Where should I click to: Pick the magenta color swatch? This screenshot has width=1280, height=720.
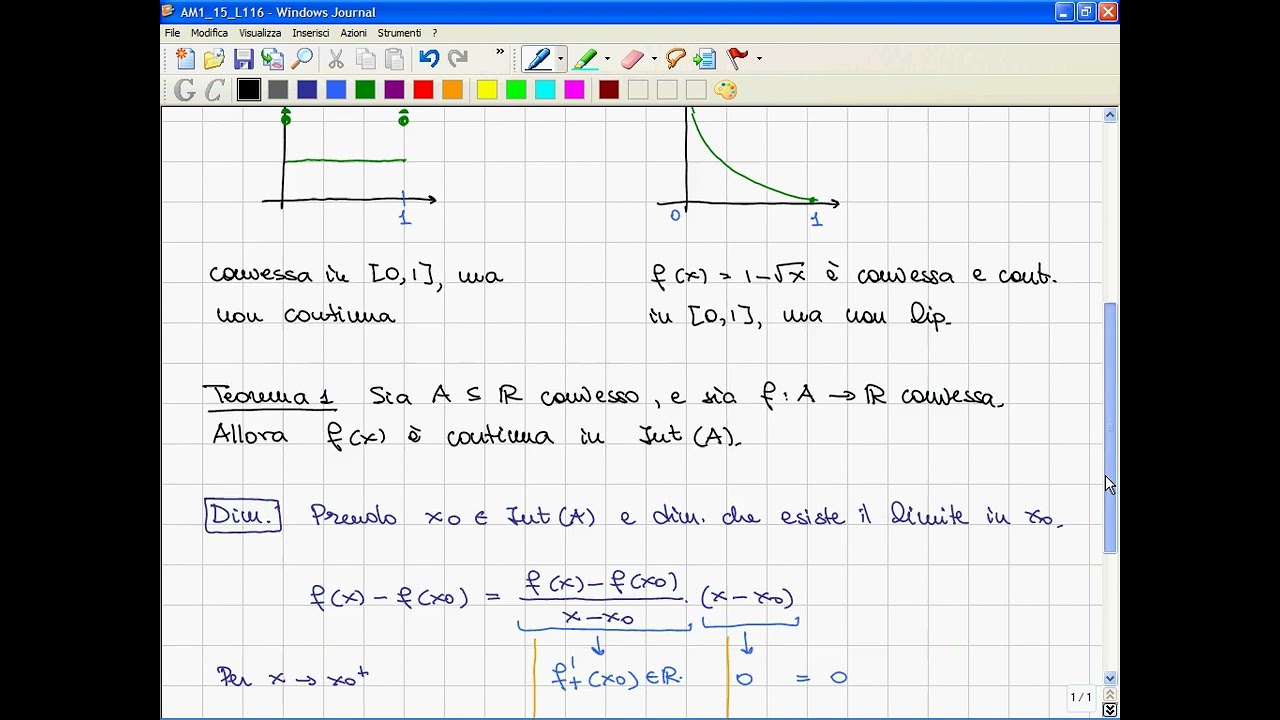click(x=574, y=90)
